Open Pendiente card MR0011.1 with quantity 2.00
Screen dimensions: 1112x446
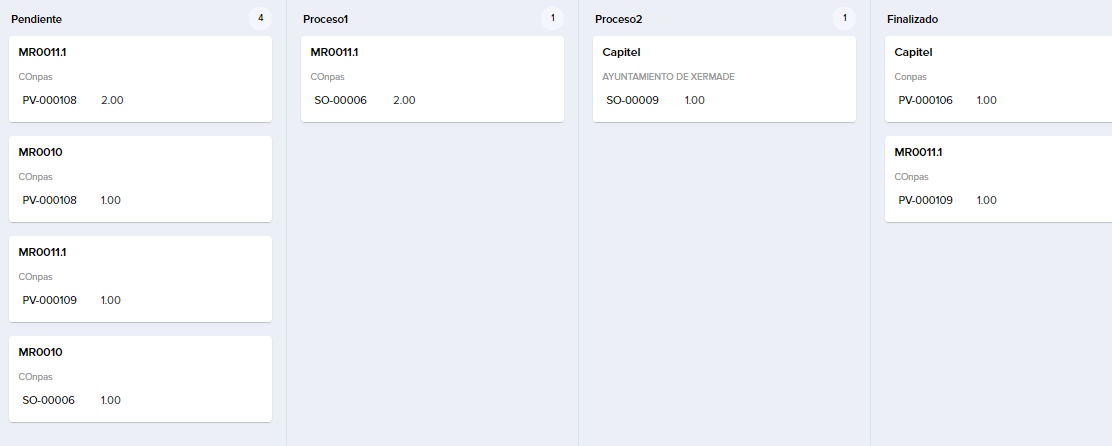[140, 78]
